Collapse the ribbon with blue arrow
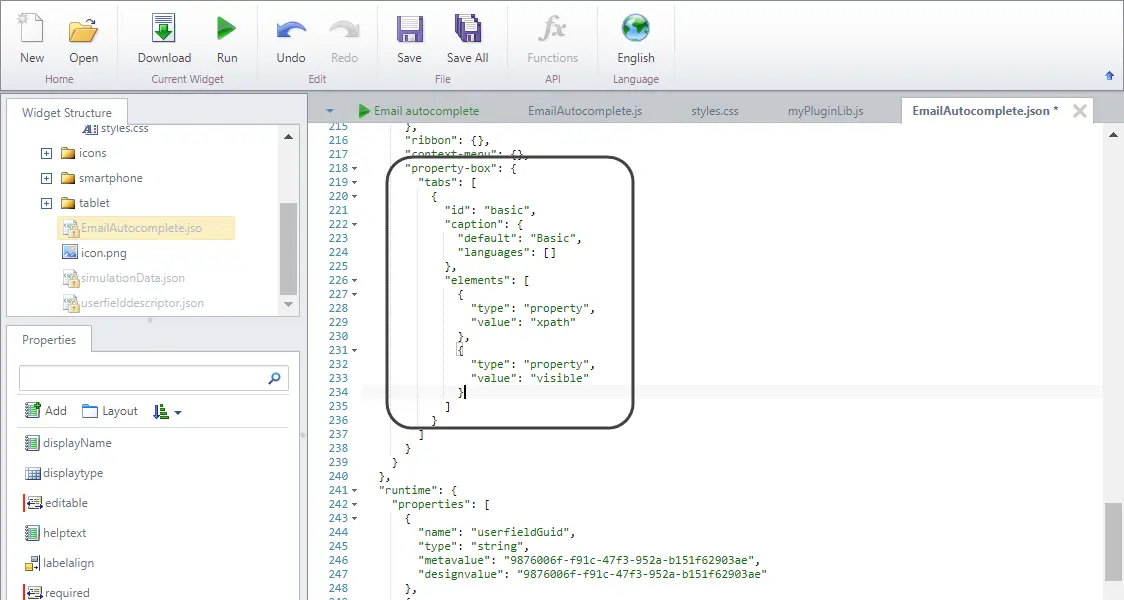The height and width of the screenshot is (600, 1124). pos(1109,75)
